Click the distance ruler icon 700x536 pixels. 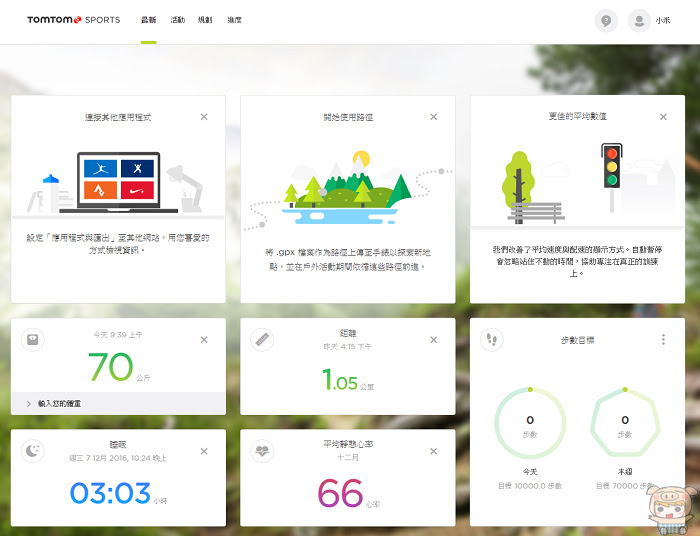click(262, 340)
